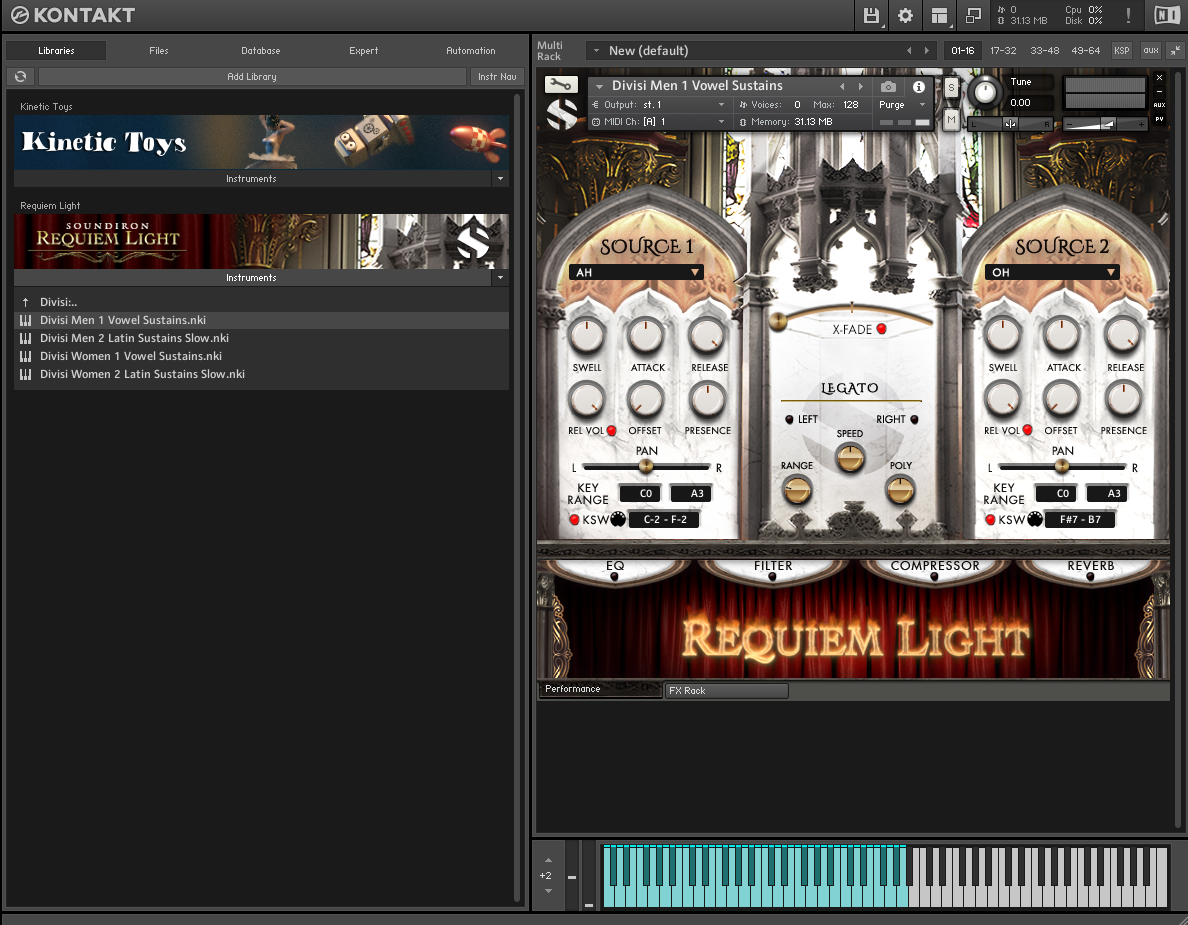This screenshot has height=925, width=1188.
Task: Open the Output st. 1 dropdown
Action: (659, 105)
